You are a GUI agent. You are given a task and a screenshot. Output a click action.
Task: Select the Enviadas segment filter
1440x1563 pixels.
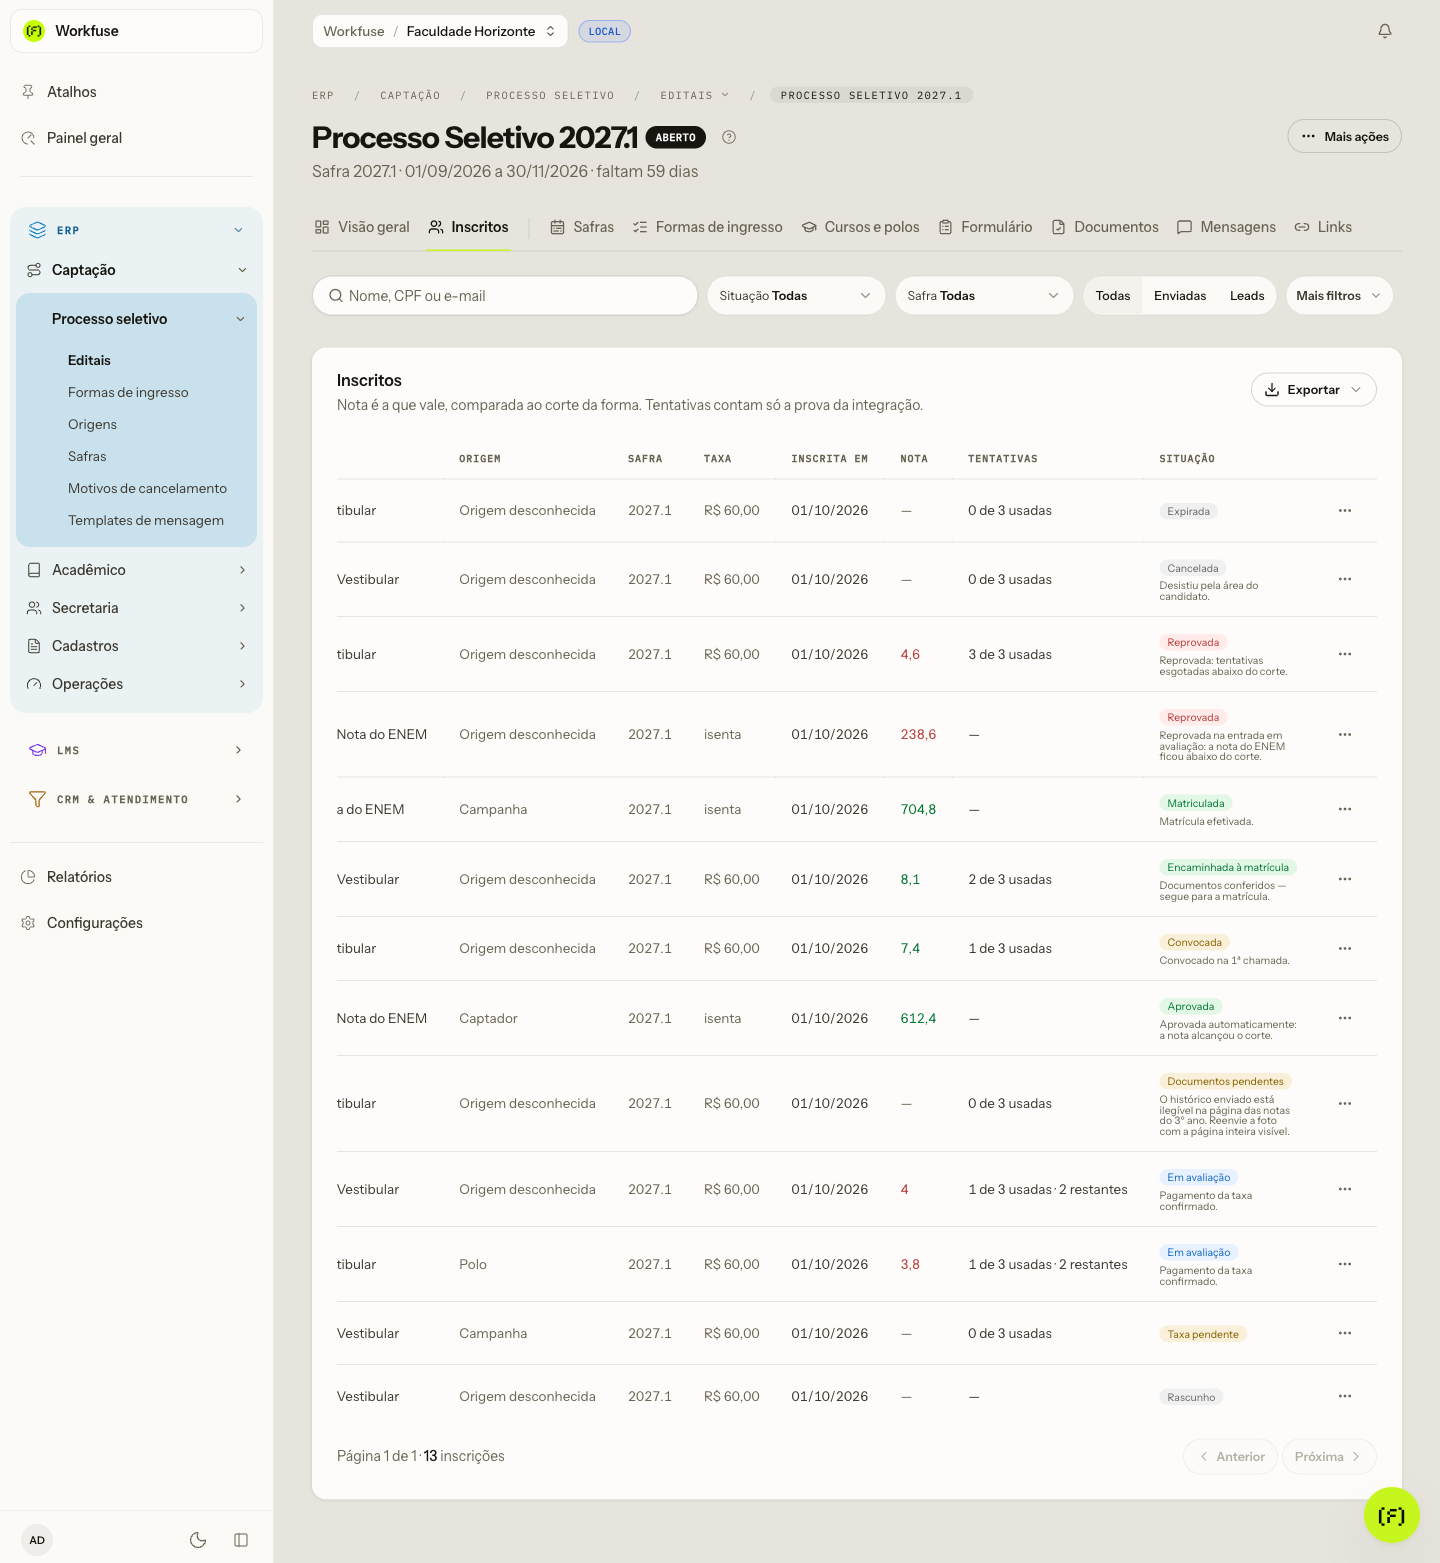point(1180,296)
